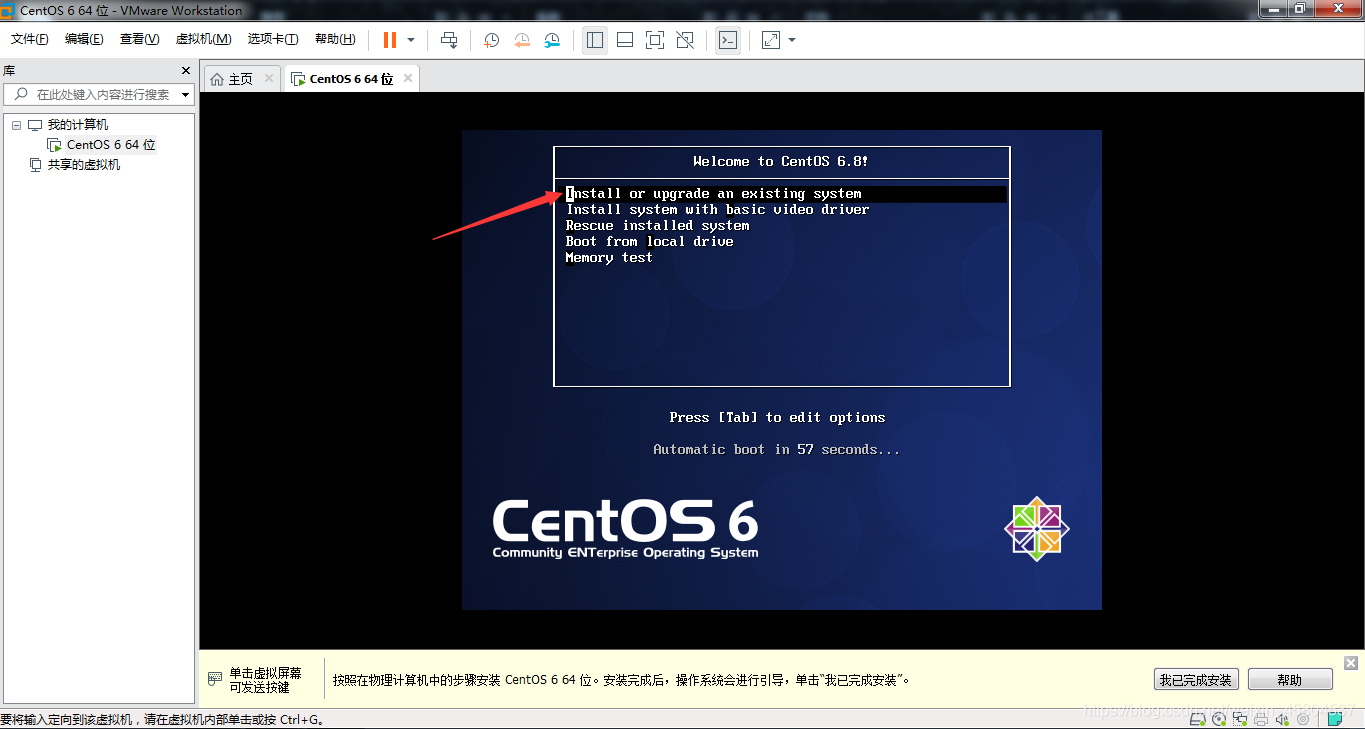This screenshot has height=729, width=1365.
Task: Toggle the library sidebar view
Action: coord(595,40)
